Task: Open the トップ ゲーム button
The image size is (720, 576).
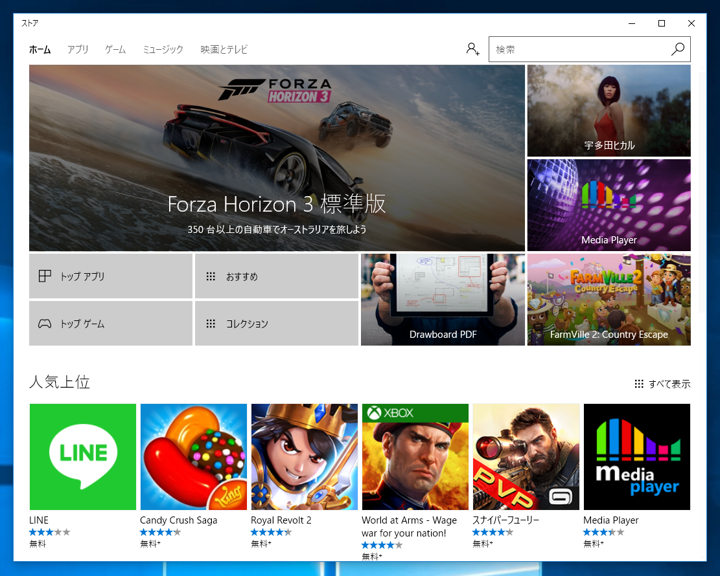Action: 111,323
